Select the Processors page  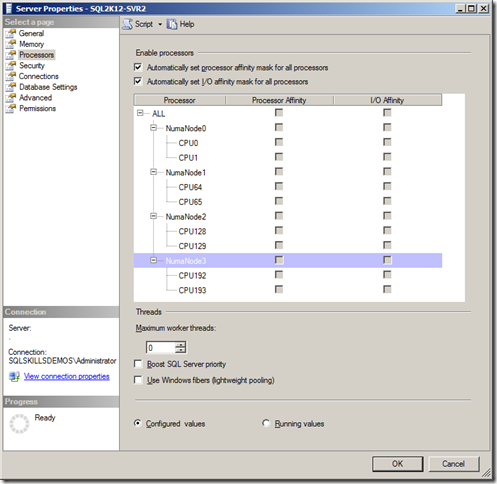pyautogui.click(x=37, y=55)
